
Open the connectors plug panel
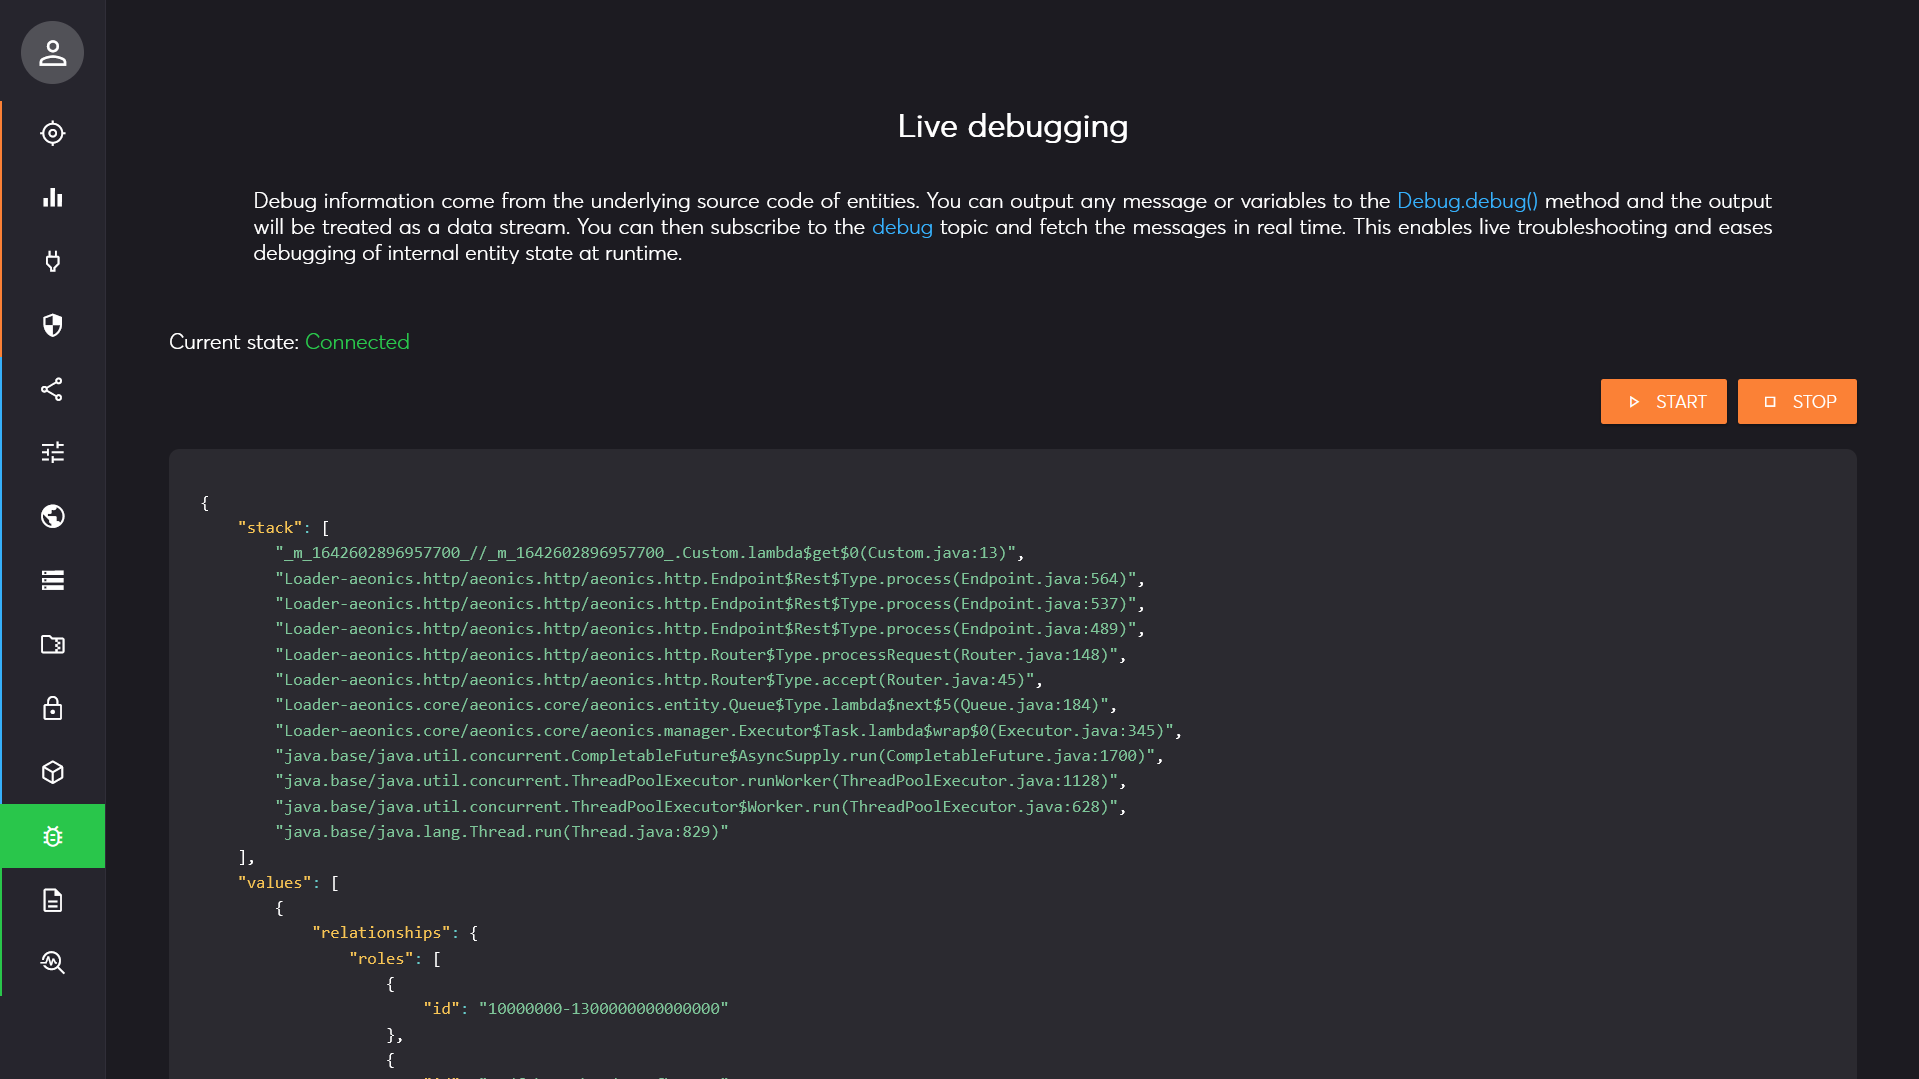pyautogui.click(x=51, y=261)
